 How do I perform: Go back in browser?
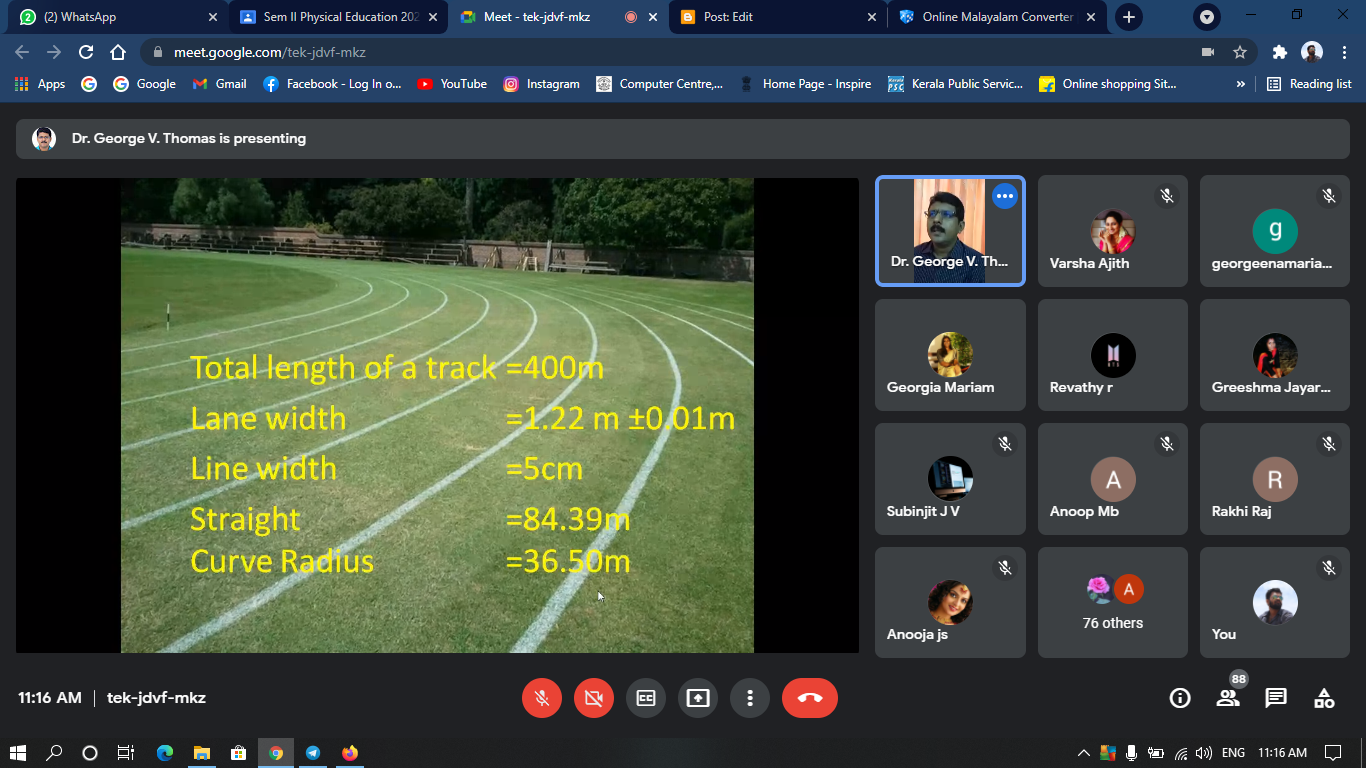click(22, 52)
